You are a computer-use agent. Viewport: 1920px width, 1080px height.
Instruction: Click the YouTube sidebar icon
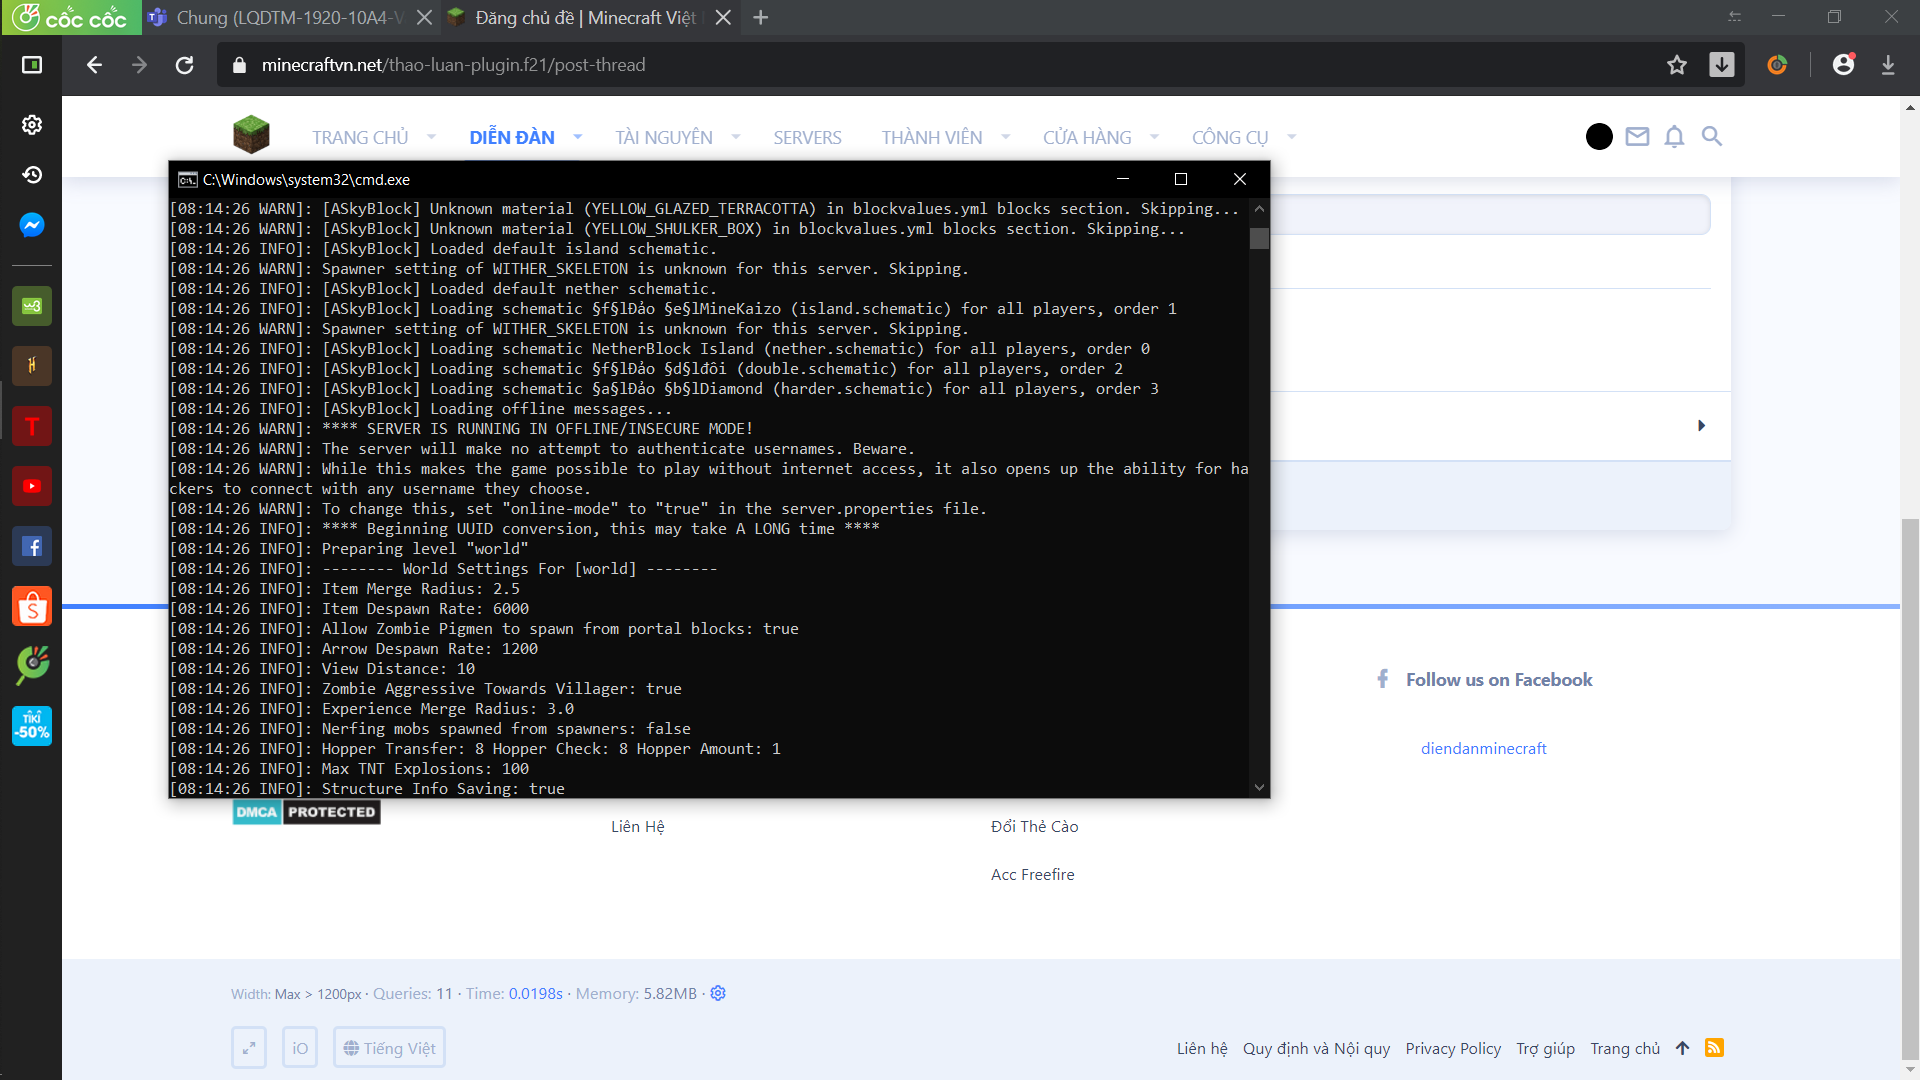click(x=32, y=486)
